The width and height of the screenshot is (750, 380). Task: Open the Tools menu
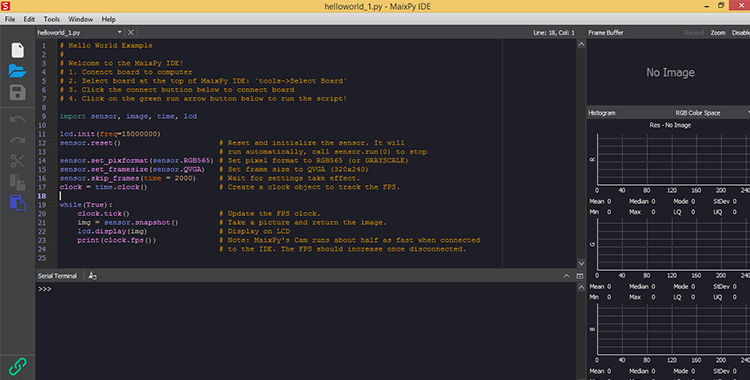pos(52,19)
